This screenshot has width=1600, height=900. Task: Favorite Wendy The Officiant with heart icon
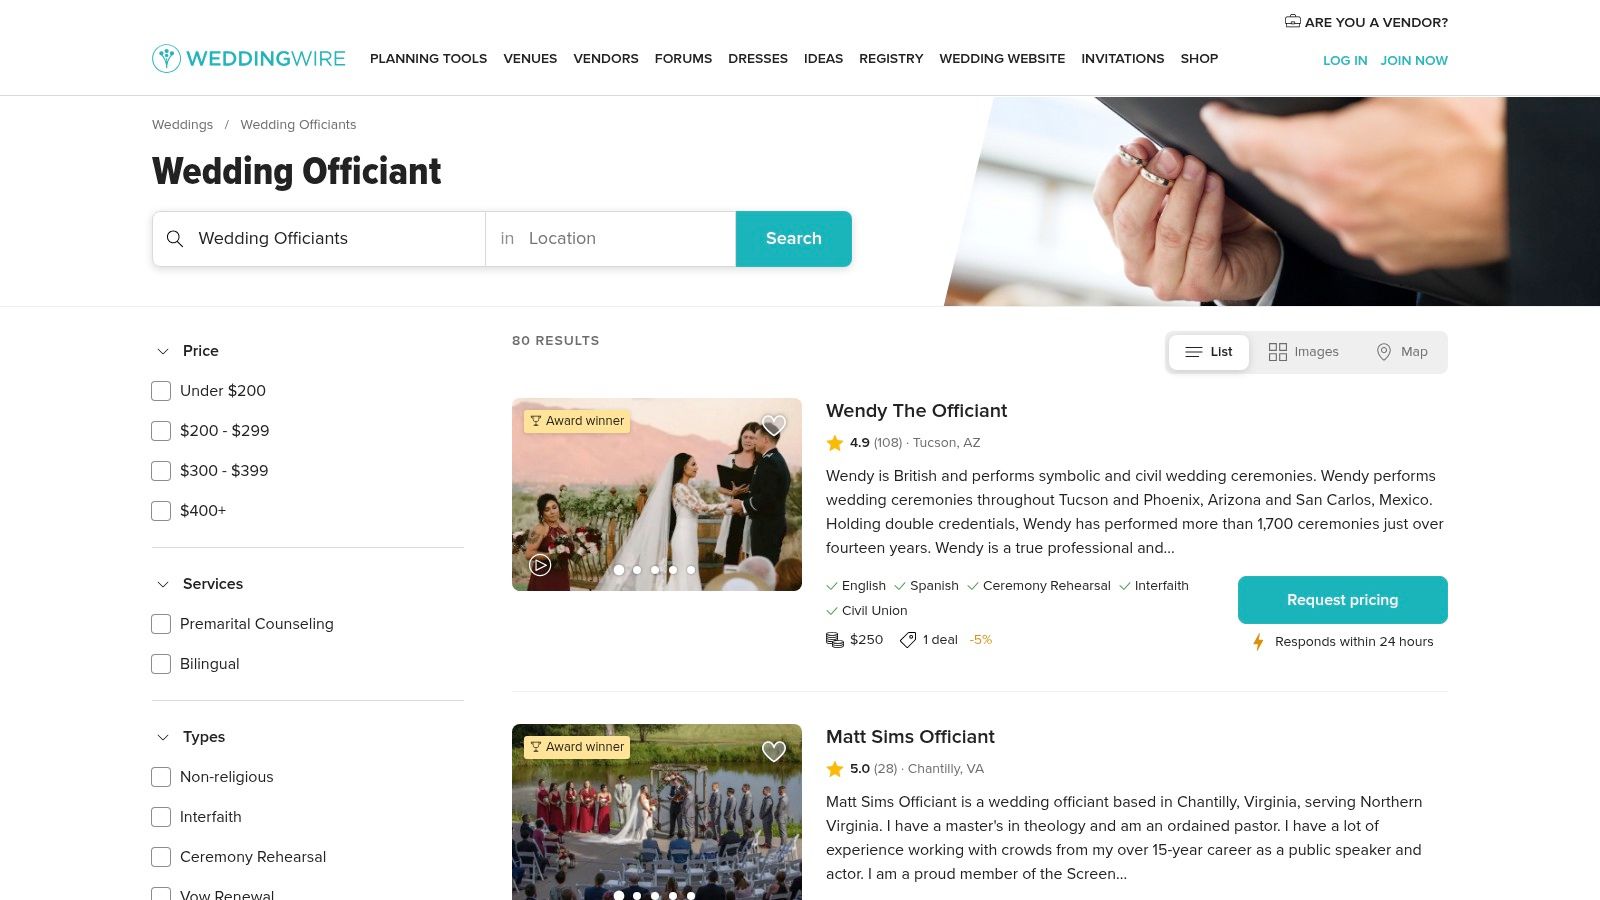(x=774, y=425)
